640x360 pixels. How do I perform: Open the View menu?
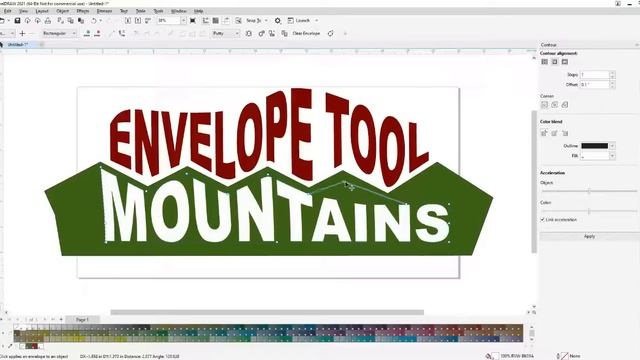tap(23, 11)
